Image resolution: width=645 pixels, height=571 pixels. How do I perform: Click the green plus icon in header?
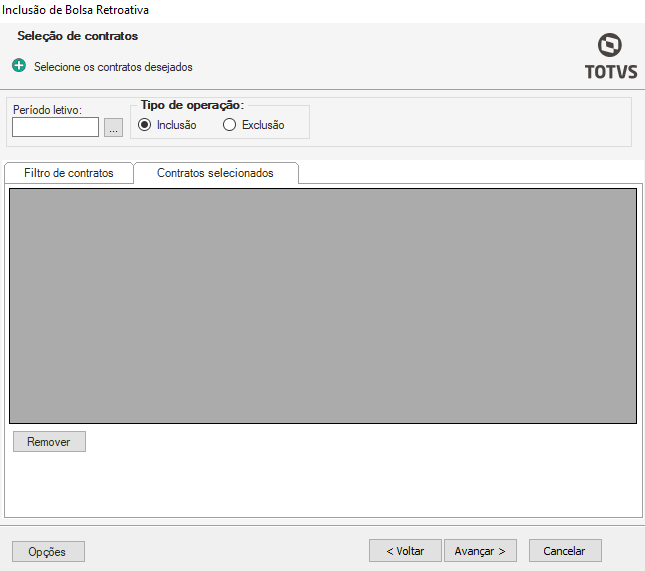point(19,66)
